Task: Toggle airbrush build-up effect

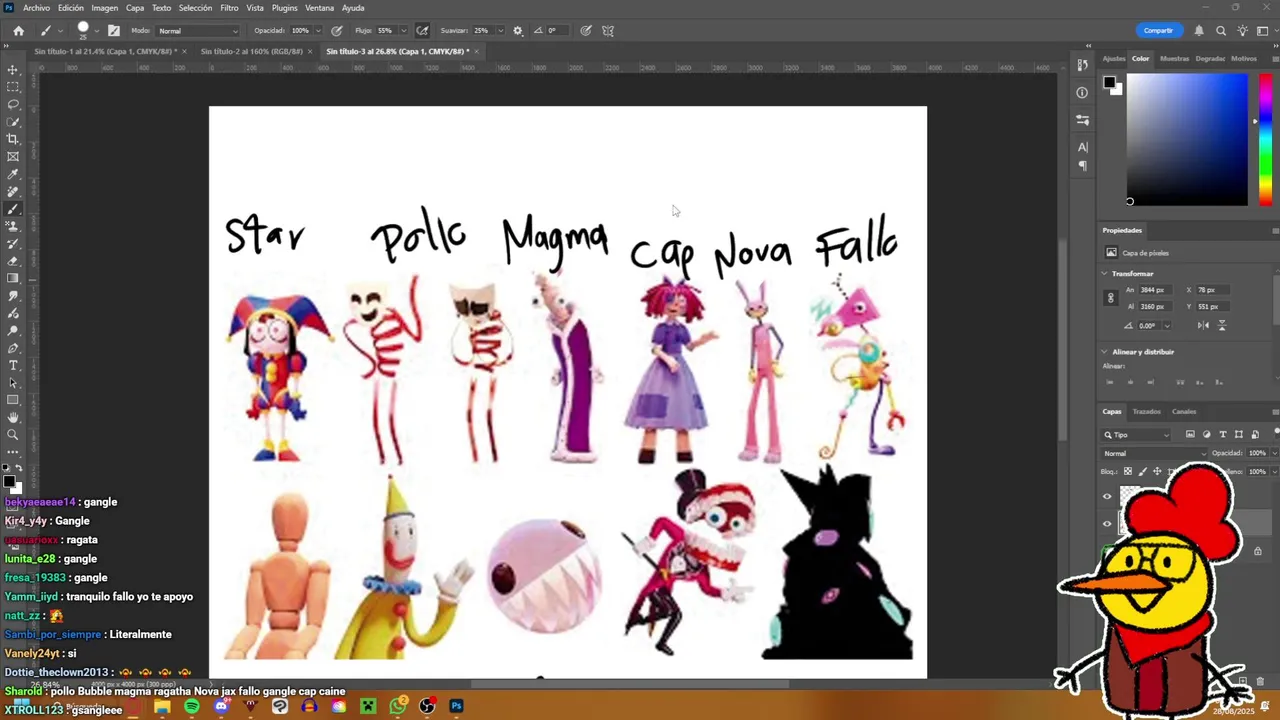Action: [x=423, y=30]
